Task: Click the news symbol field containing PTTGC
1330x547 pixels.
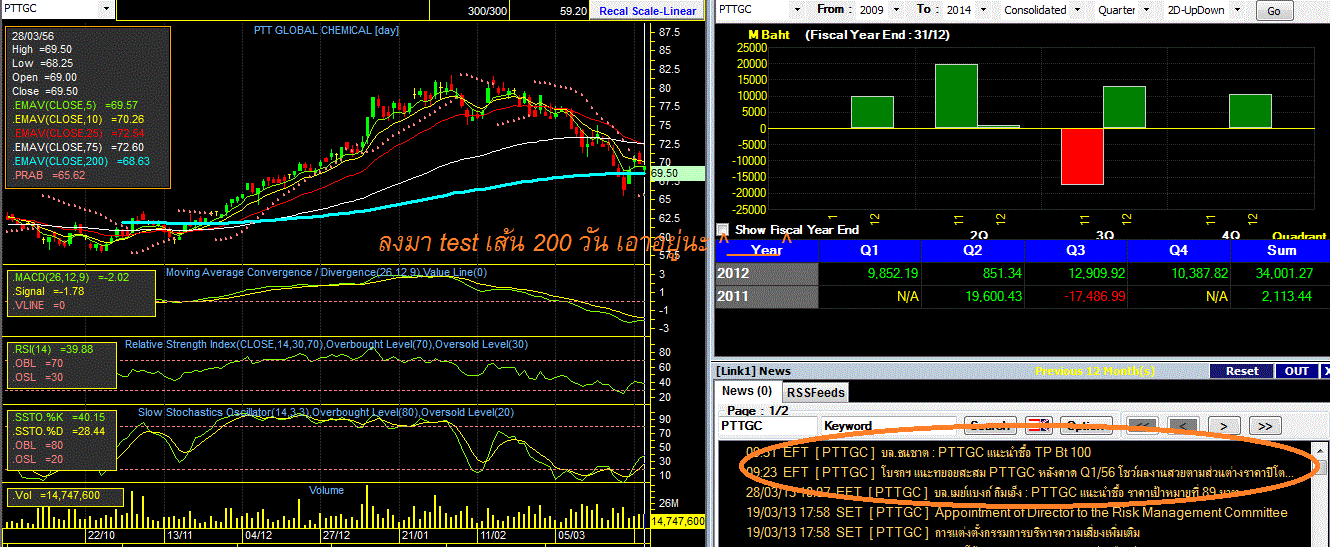Action: coord(767,425)
